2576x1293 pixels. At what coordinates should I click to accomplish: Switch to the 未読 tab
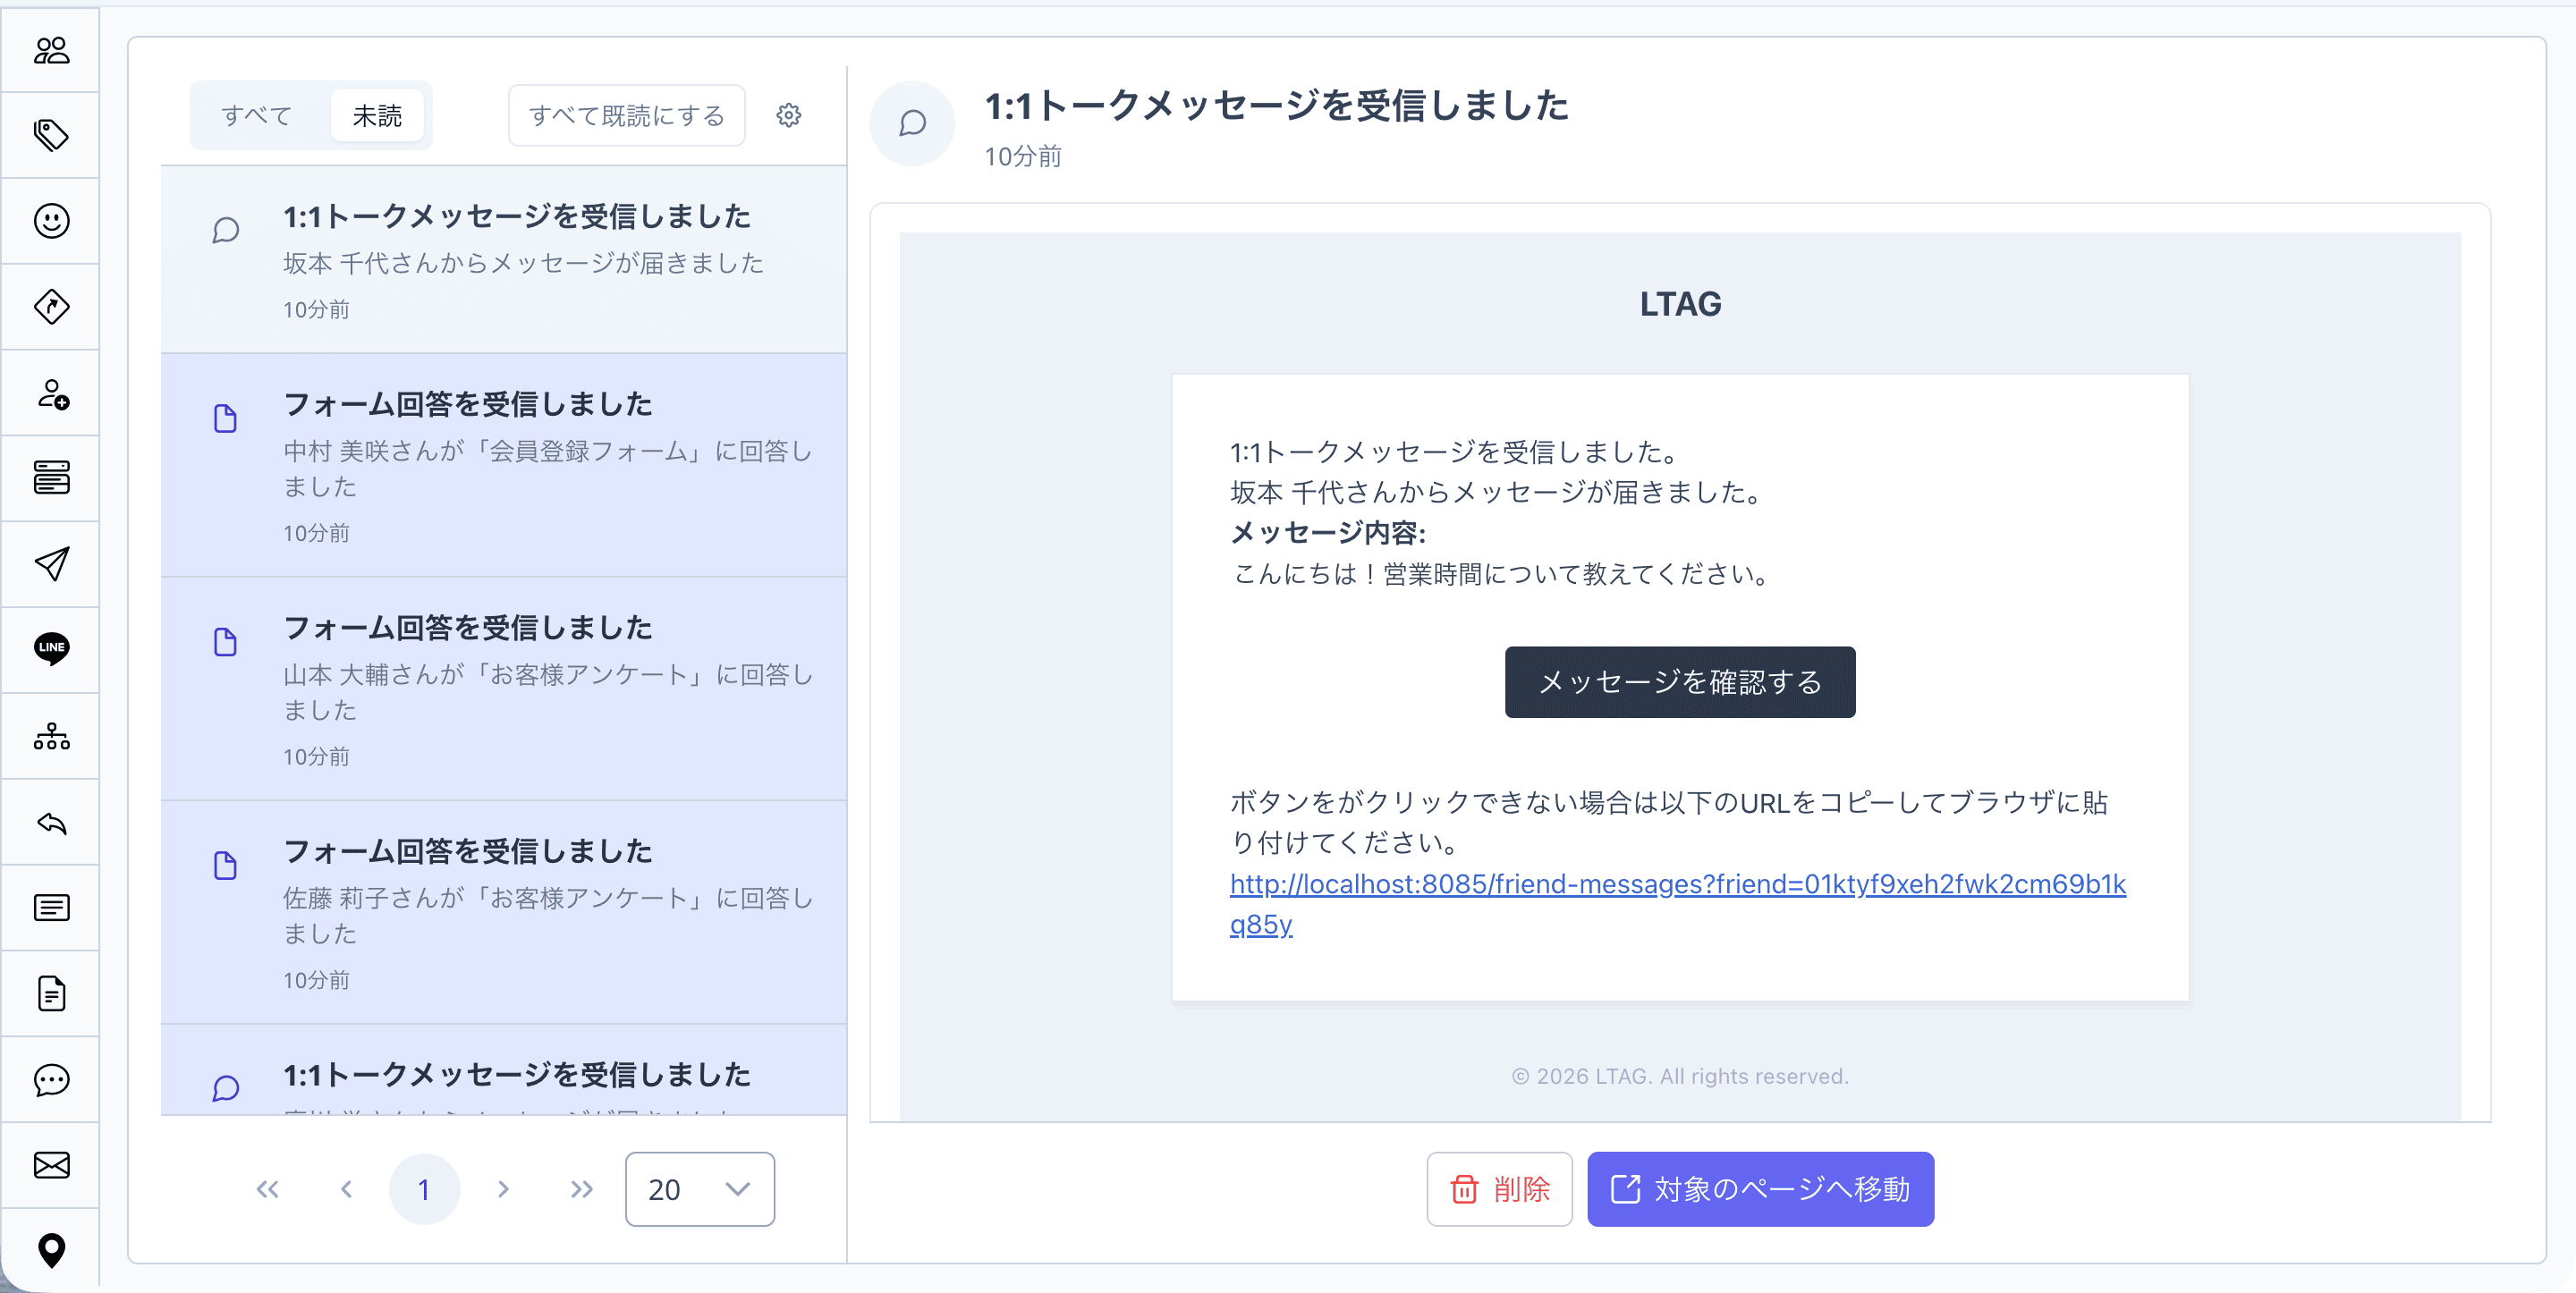click(377, 116)
